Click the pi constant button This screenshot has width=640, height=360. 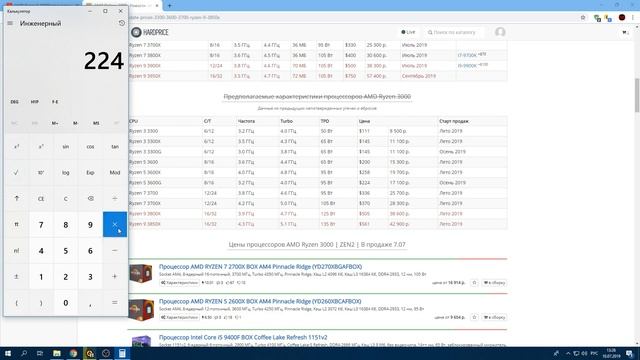(x=17, y=224)
